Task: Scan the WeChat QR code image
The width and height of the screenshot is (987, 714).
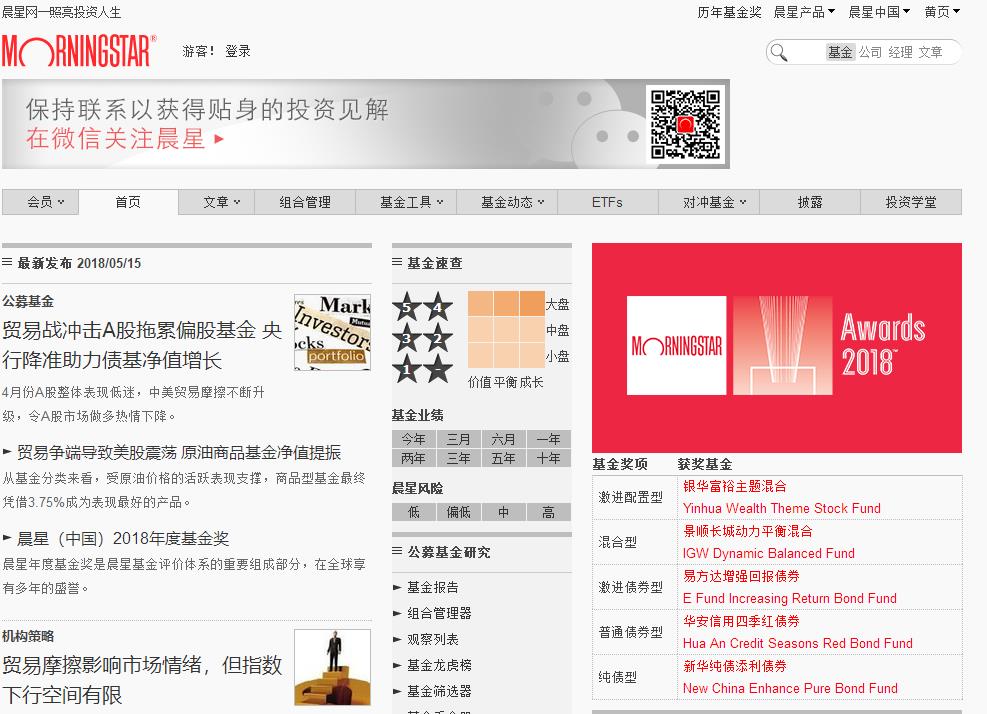Action: coord(686,122)
